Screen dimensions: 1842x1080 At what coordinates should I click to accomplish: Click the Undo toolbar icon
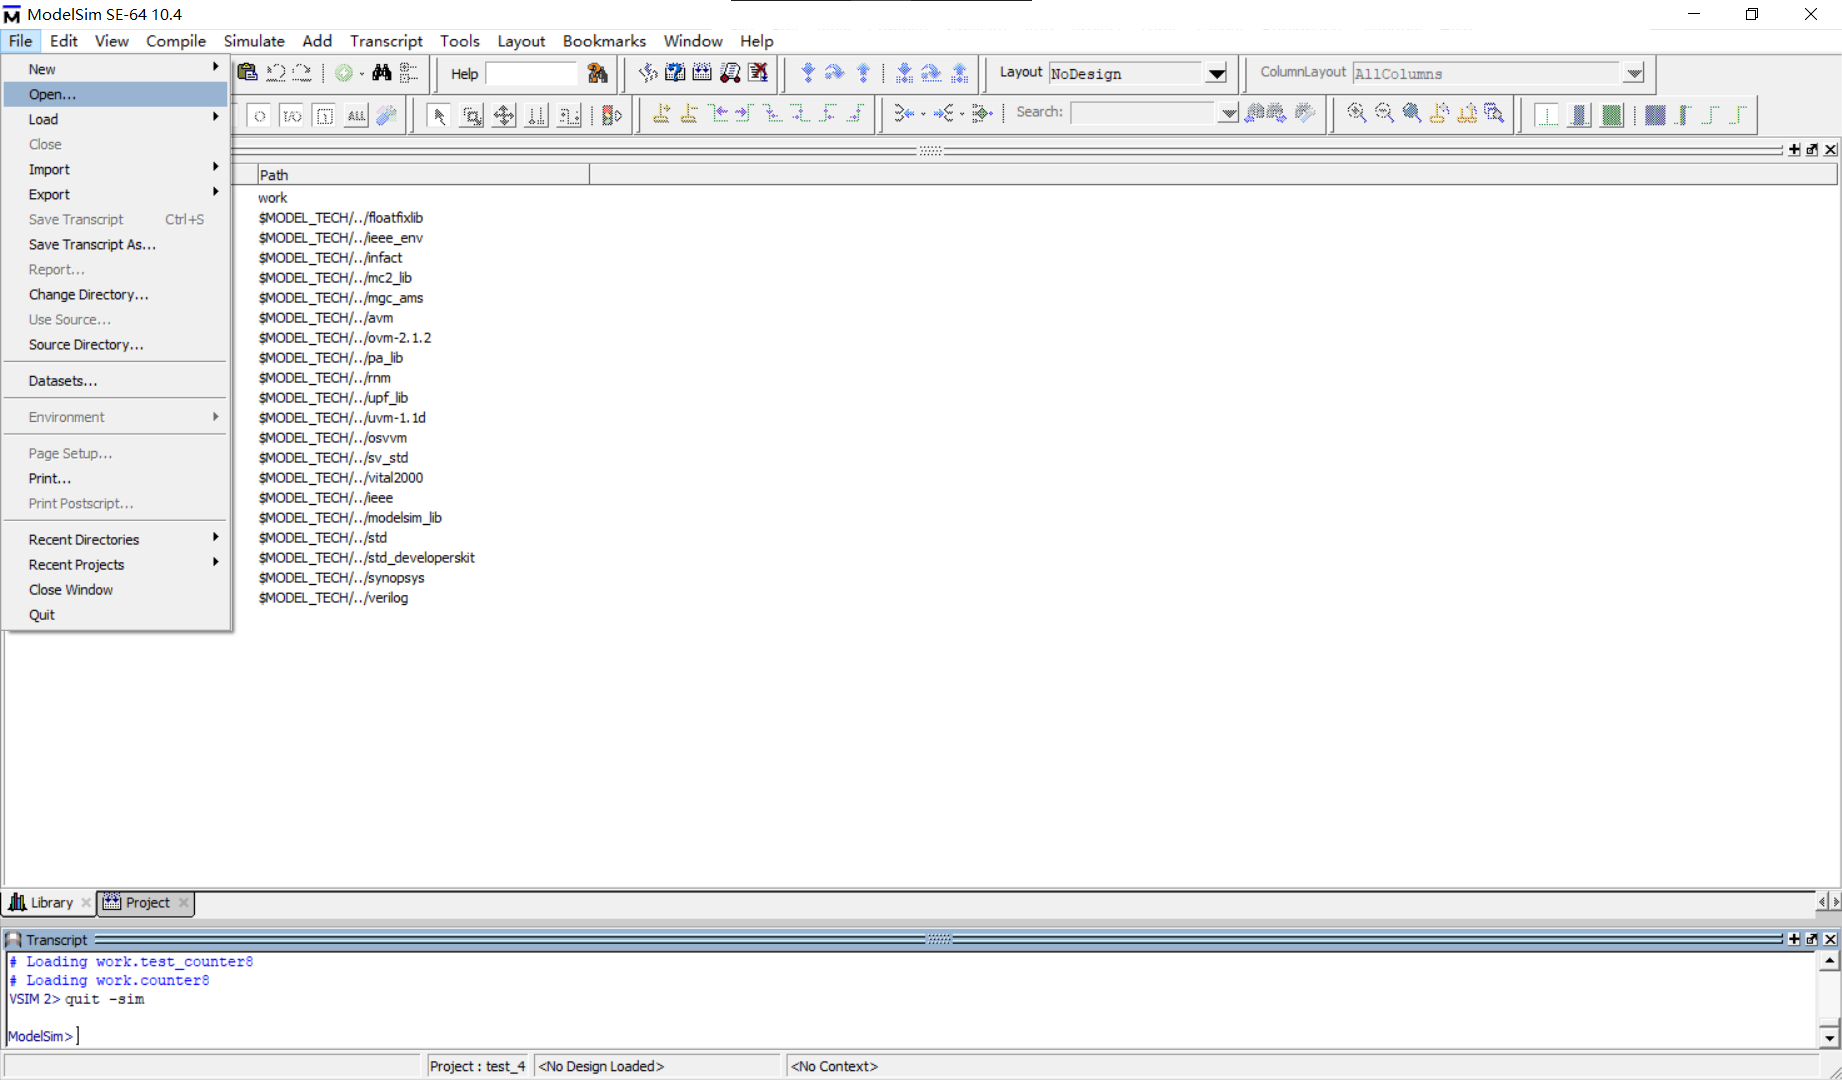pos(275,73)
